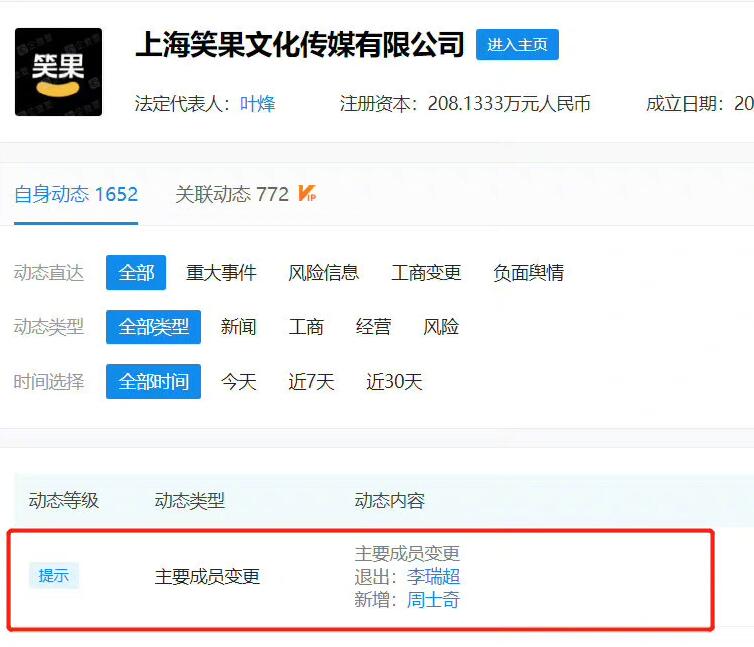Click the 提示 level tag
This screenshot has height=647, width=754.
pyautogui.click(x=54, y=575)
